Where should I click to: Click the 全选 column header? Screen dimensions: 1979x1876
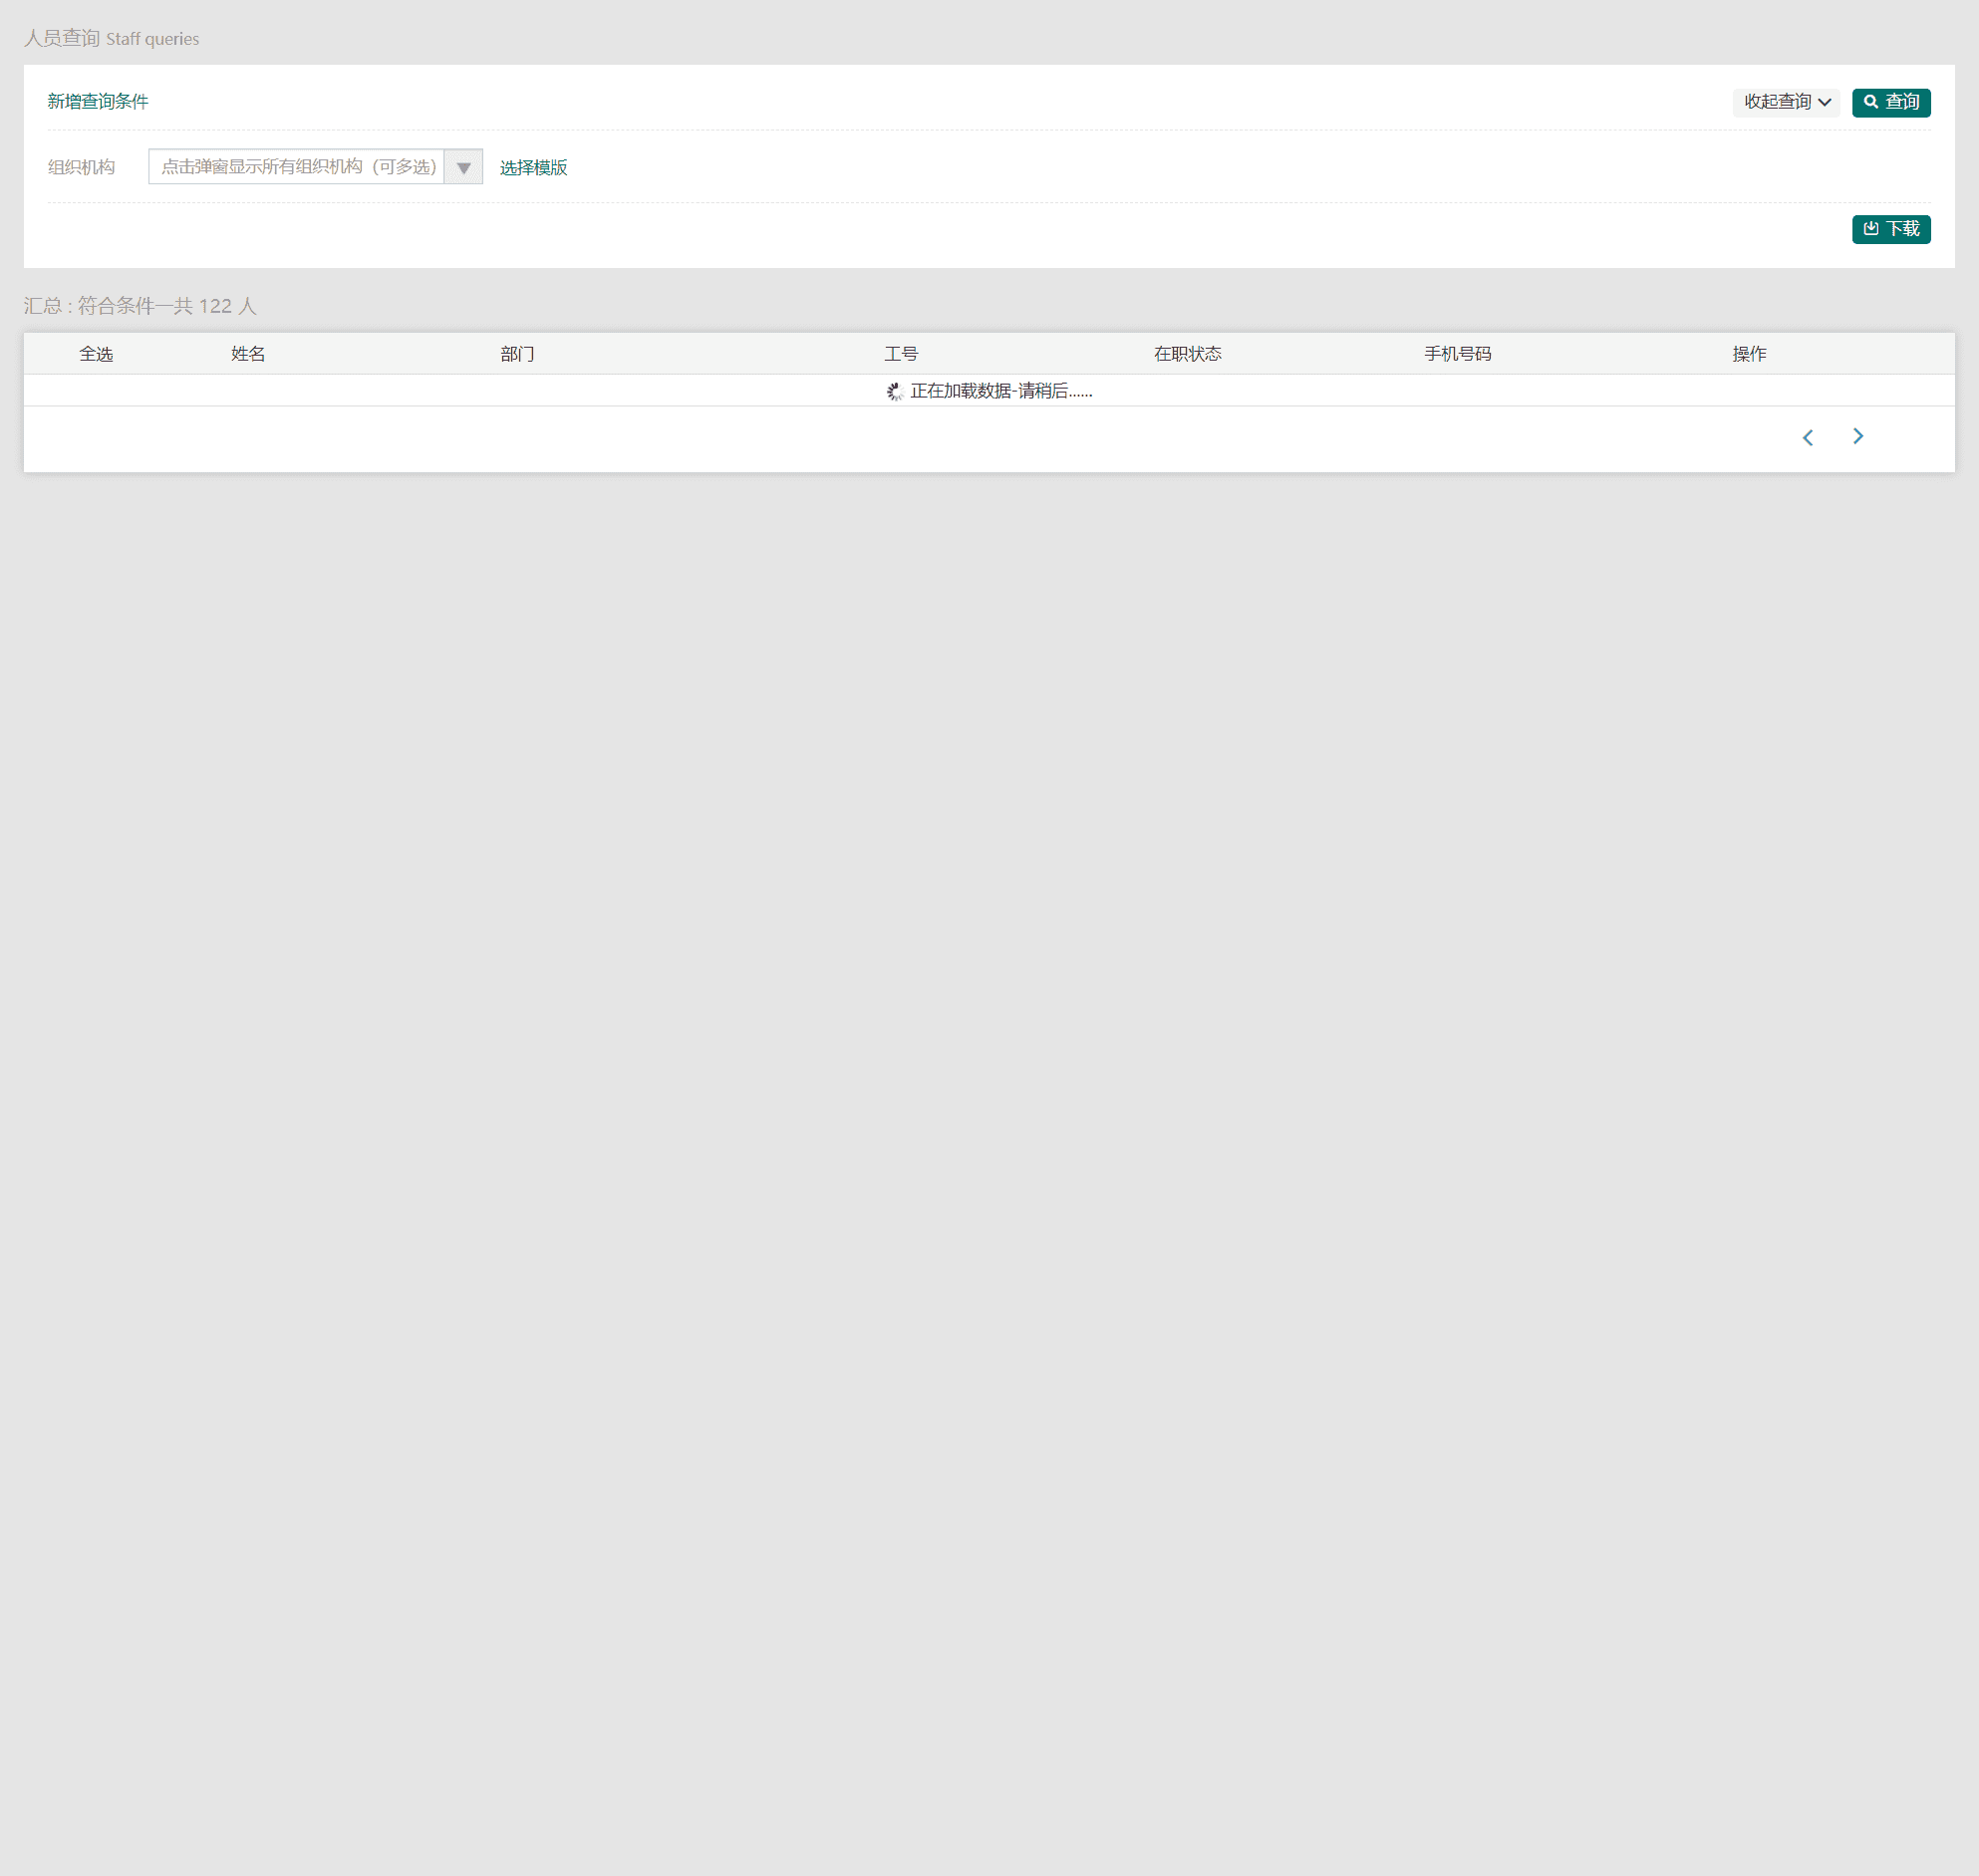(96, 354)
